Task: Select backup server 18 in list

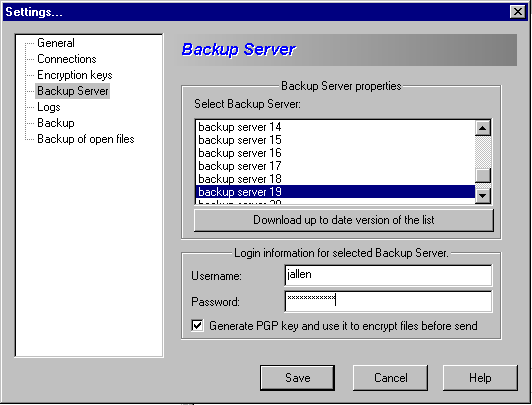Action: (x=335, y=178)
